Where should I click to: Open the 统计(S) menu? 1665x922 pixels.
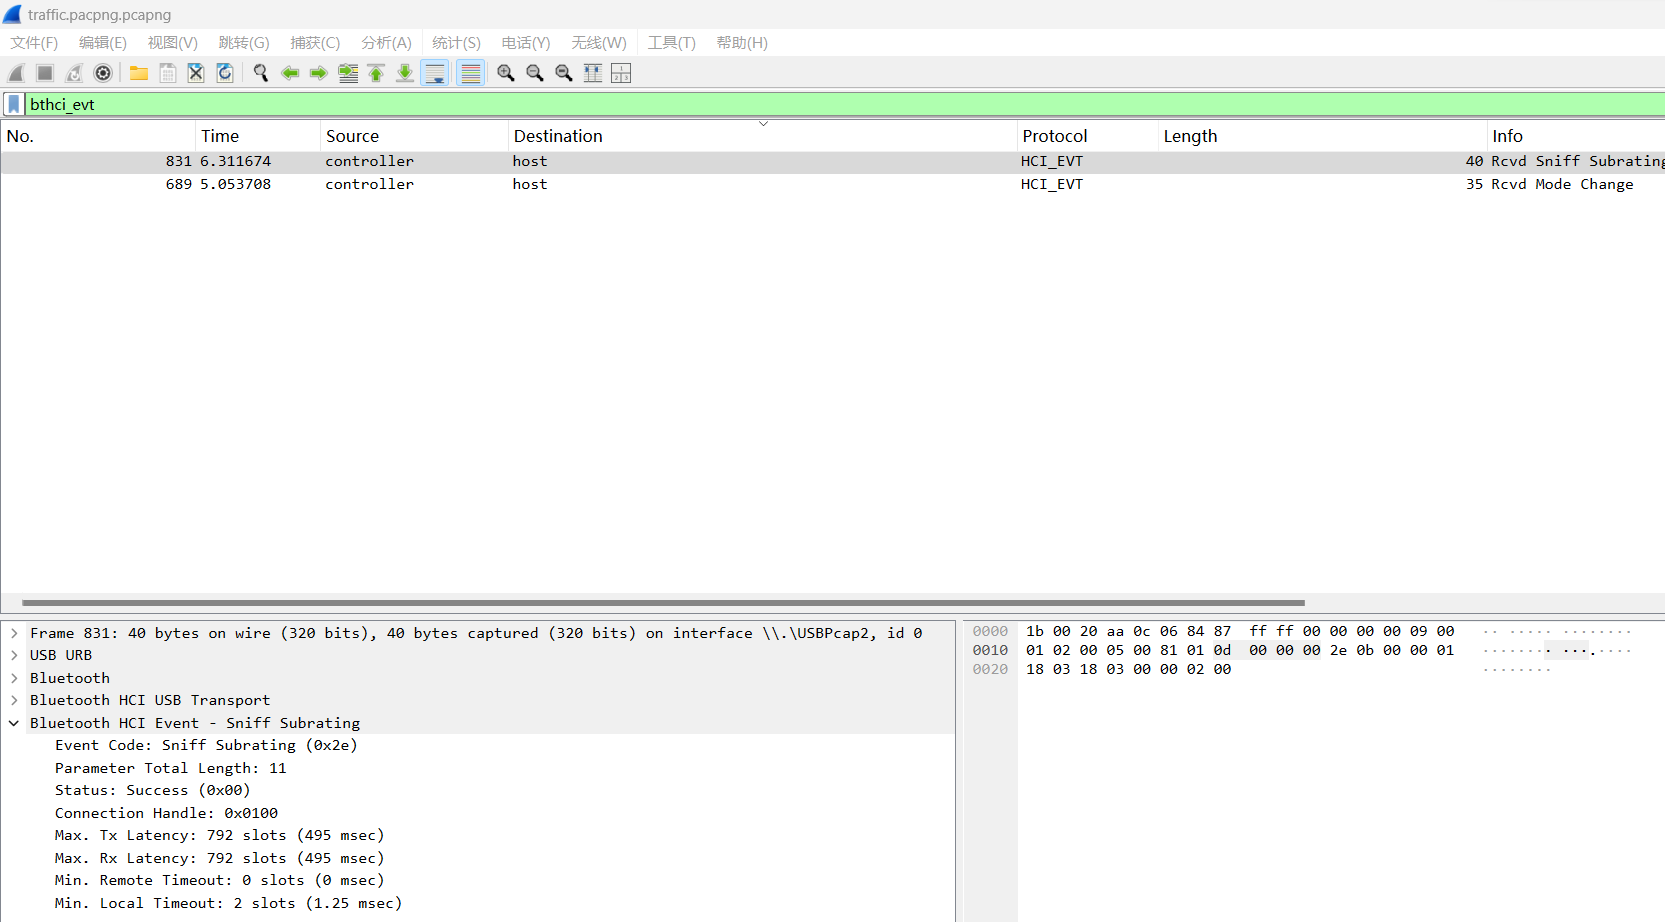(456, 42)
